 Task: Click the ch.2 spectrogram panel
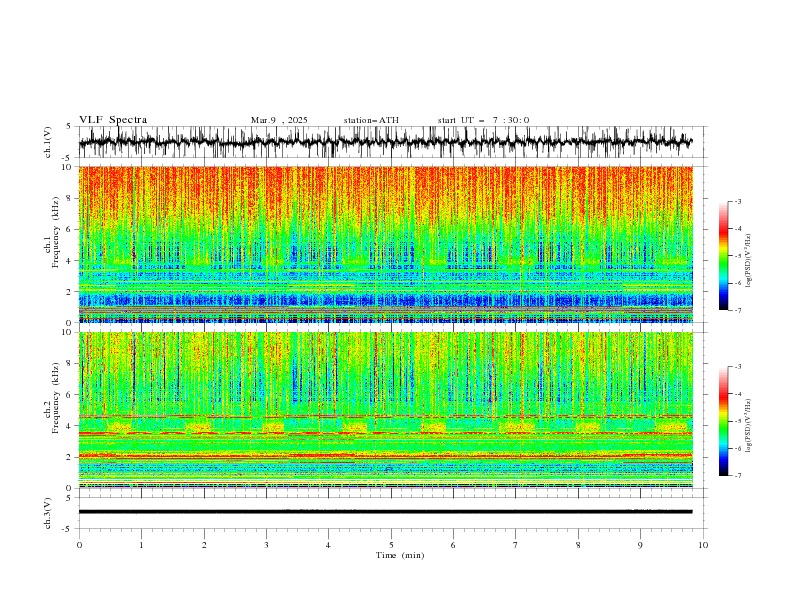(385, 410)
